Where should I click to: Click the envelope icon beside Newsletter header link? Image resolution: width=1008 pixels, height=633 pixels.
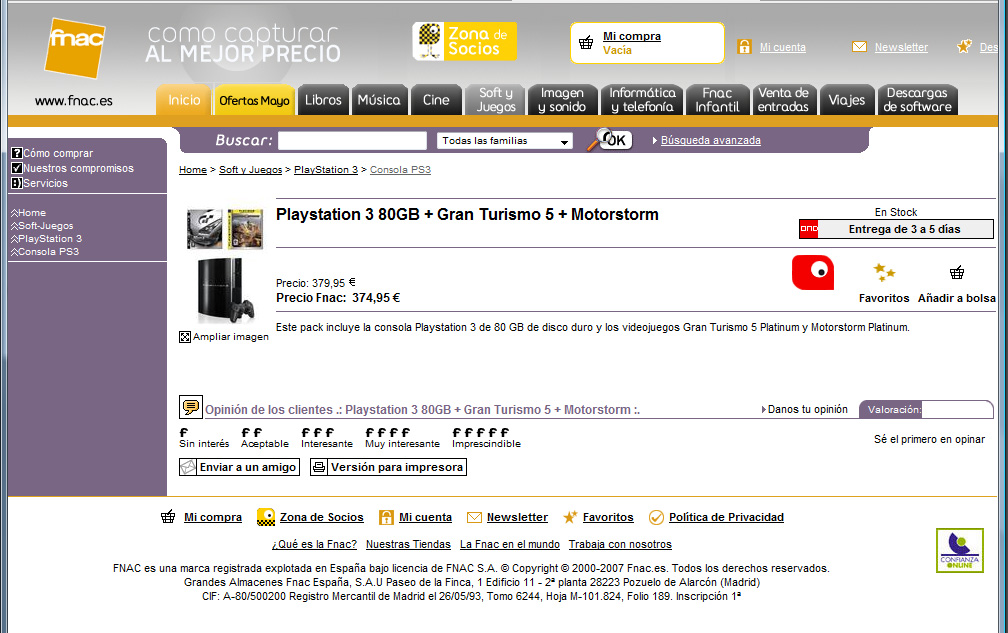click(860, 47)
